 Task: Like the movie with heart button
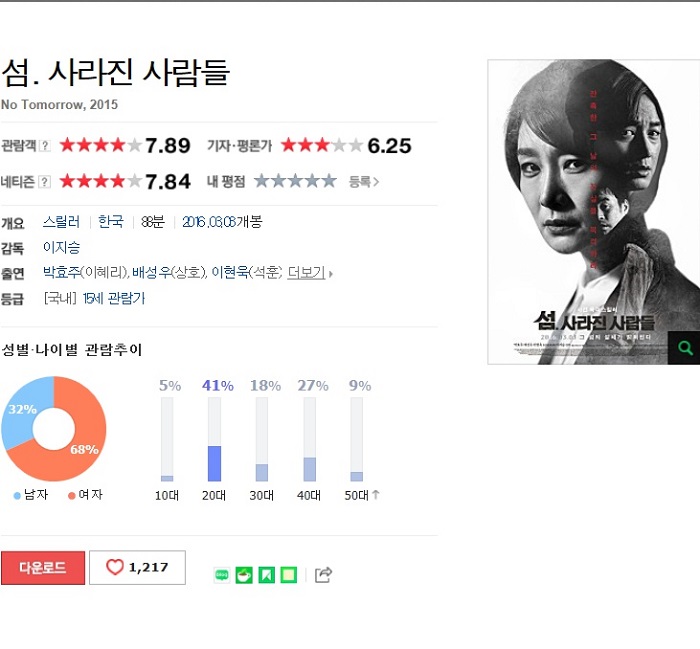[x=138, y=567]
